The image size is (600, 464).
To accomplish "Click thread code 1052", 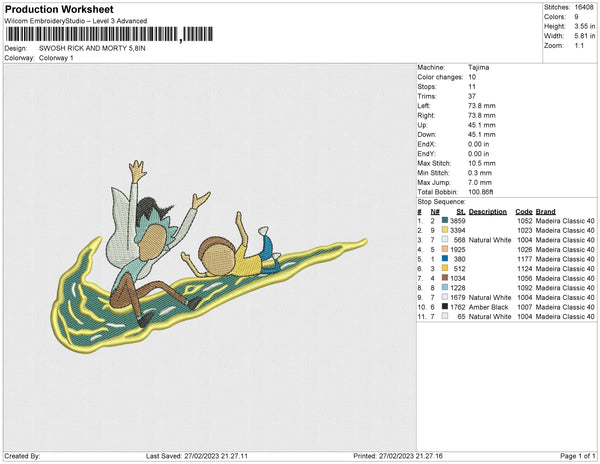I will (525, 221).
